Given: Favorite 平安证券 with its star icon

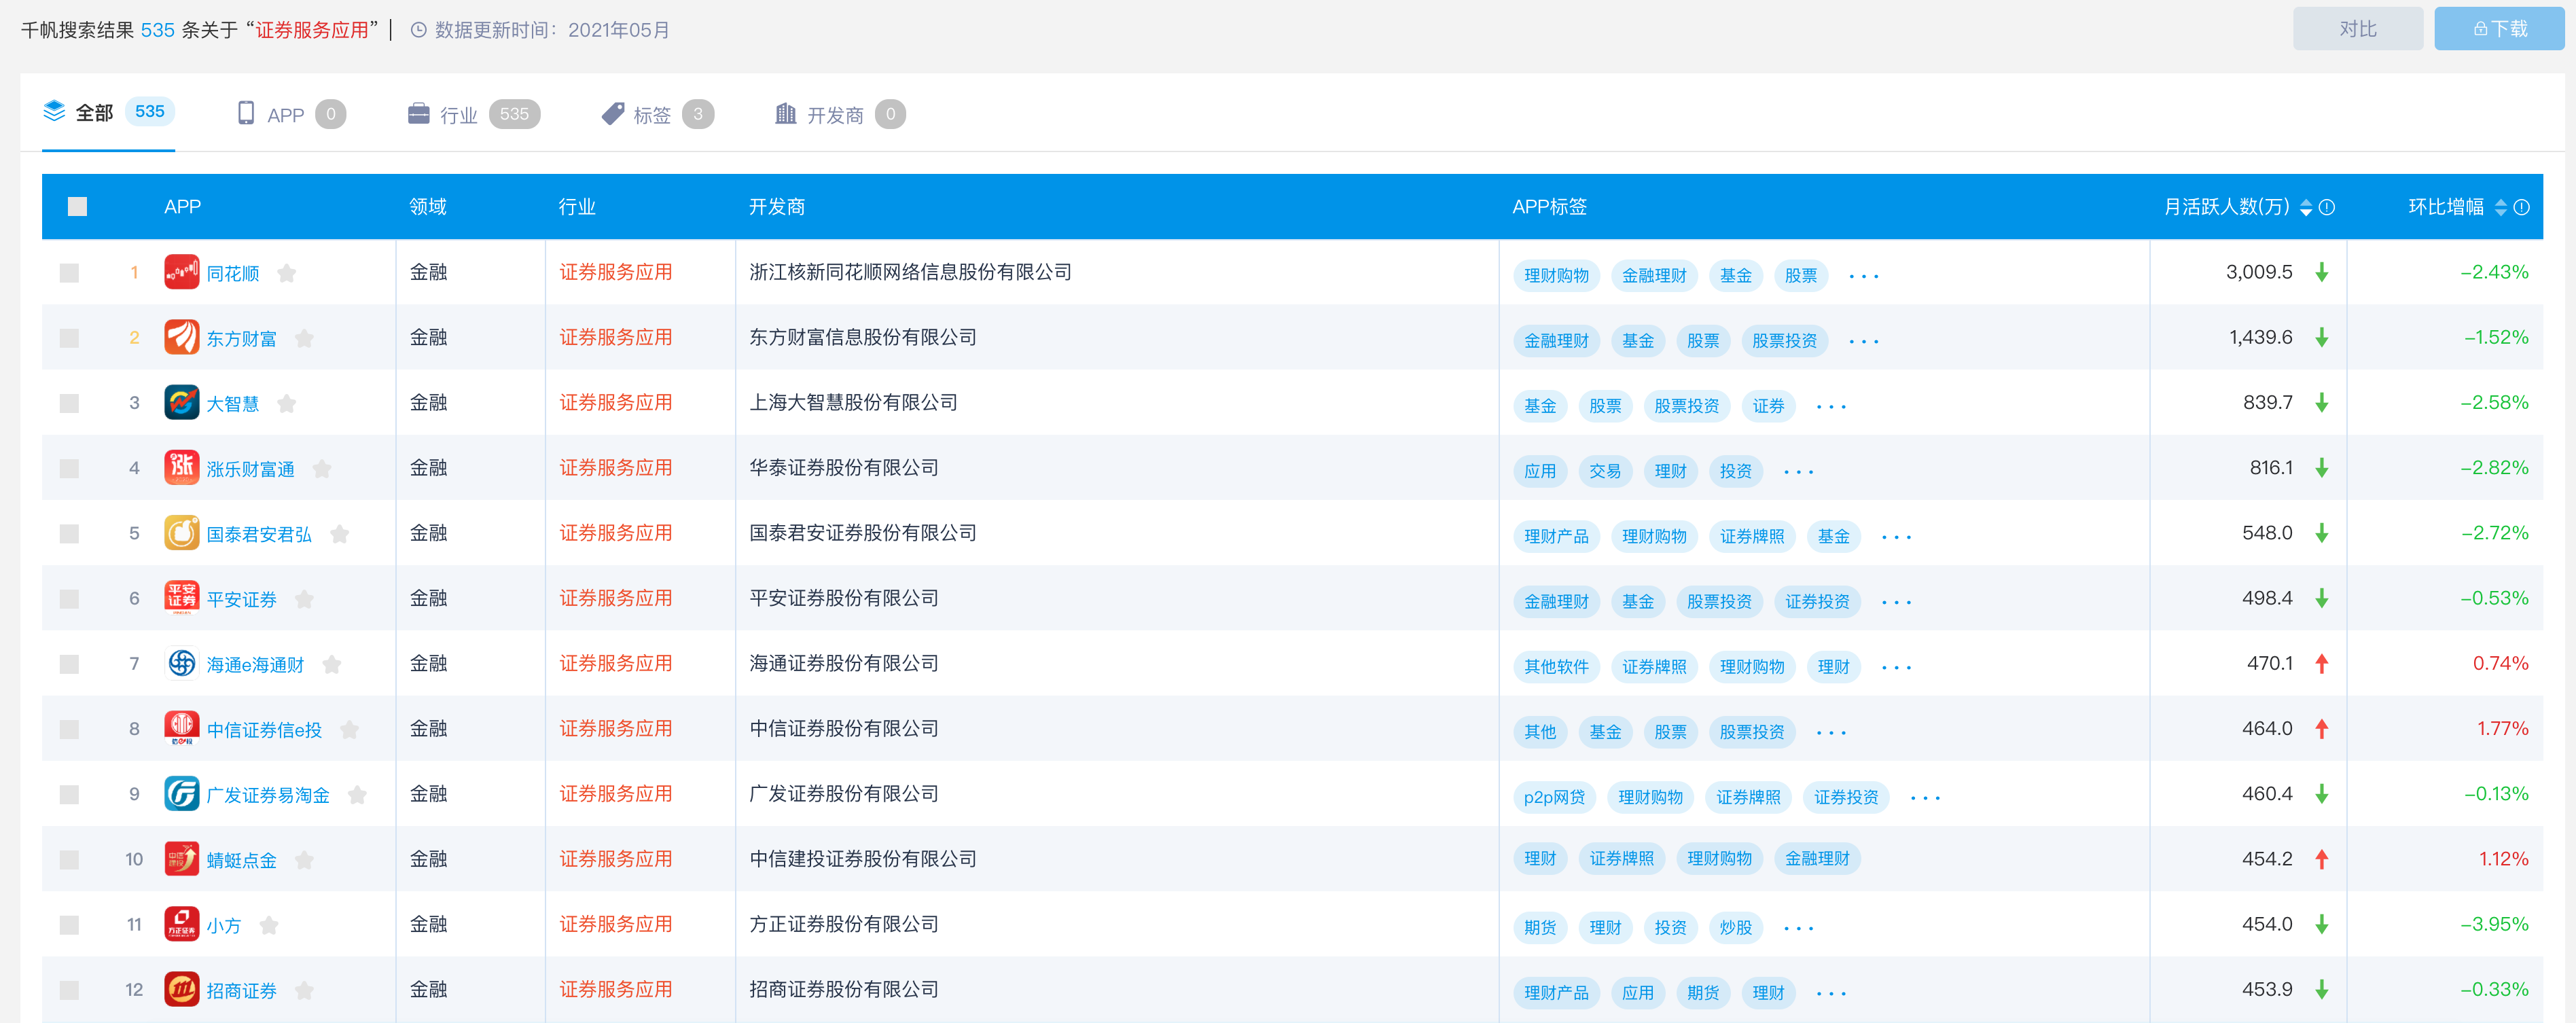Looking at the screenshot, I should coord(305,599).
